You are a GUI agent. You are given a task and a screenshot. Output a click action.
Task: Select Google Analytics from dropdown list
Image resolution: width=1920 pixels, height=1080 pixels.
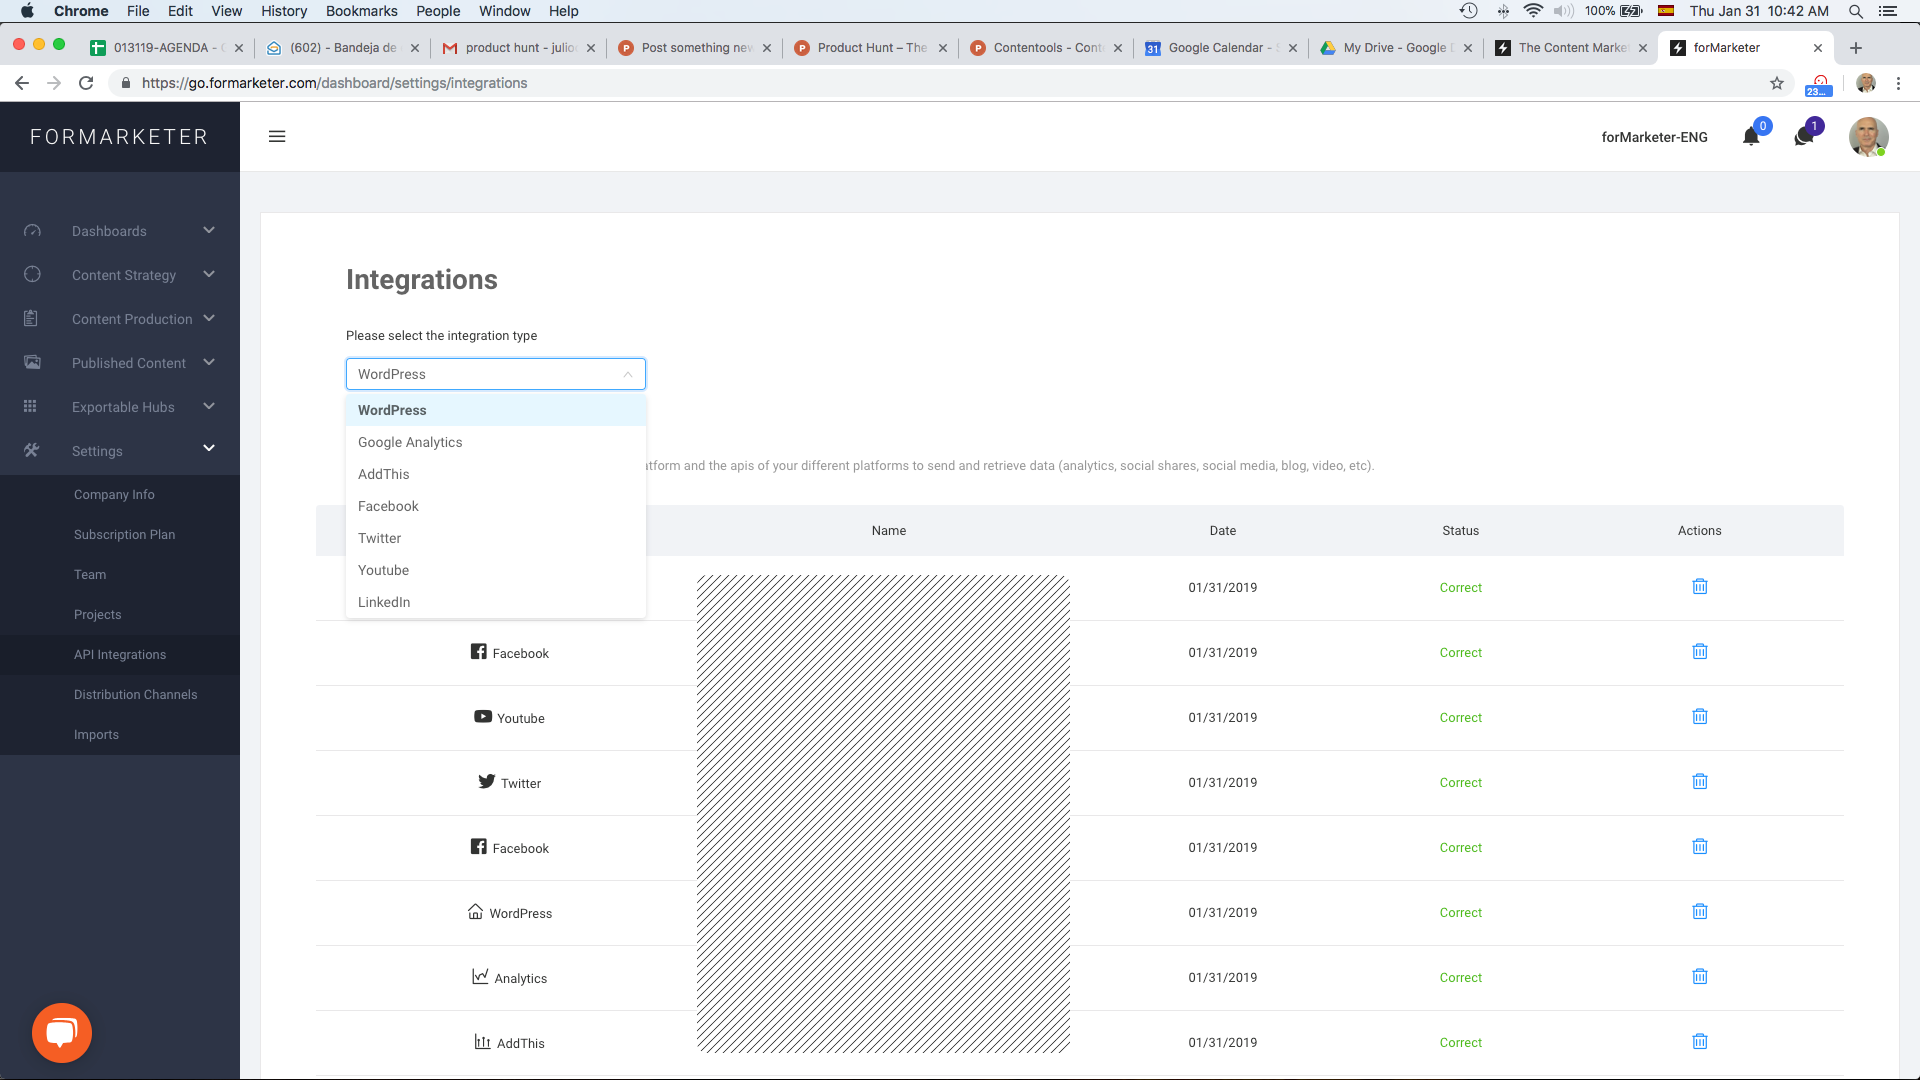coord(410,442)
